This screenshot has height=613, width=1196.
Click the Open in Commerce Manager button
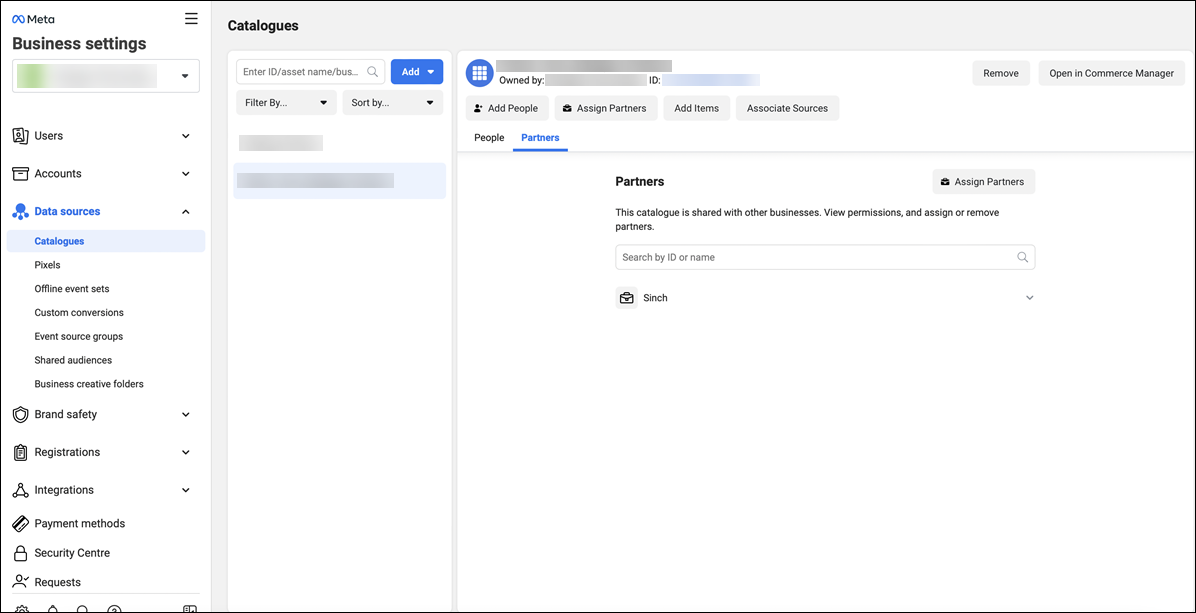[1111, 72]
